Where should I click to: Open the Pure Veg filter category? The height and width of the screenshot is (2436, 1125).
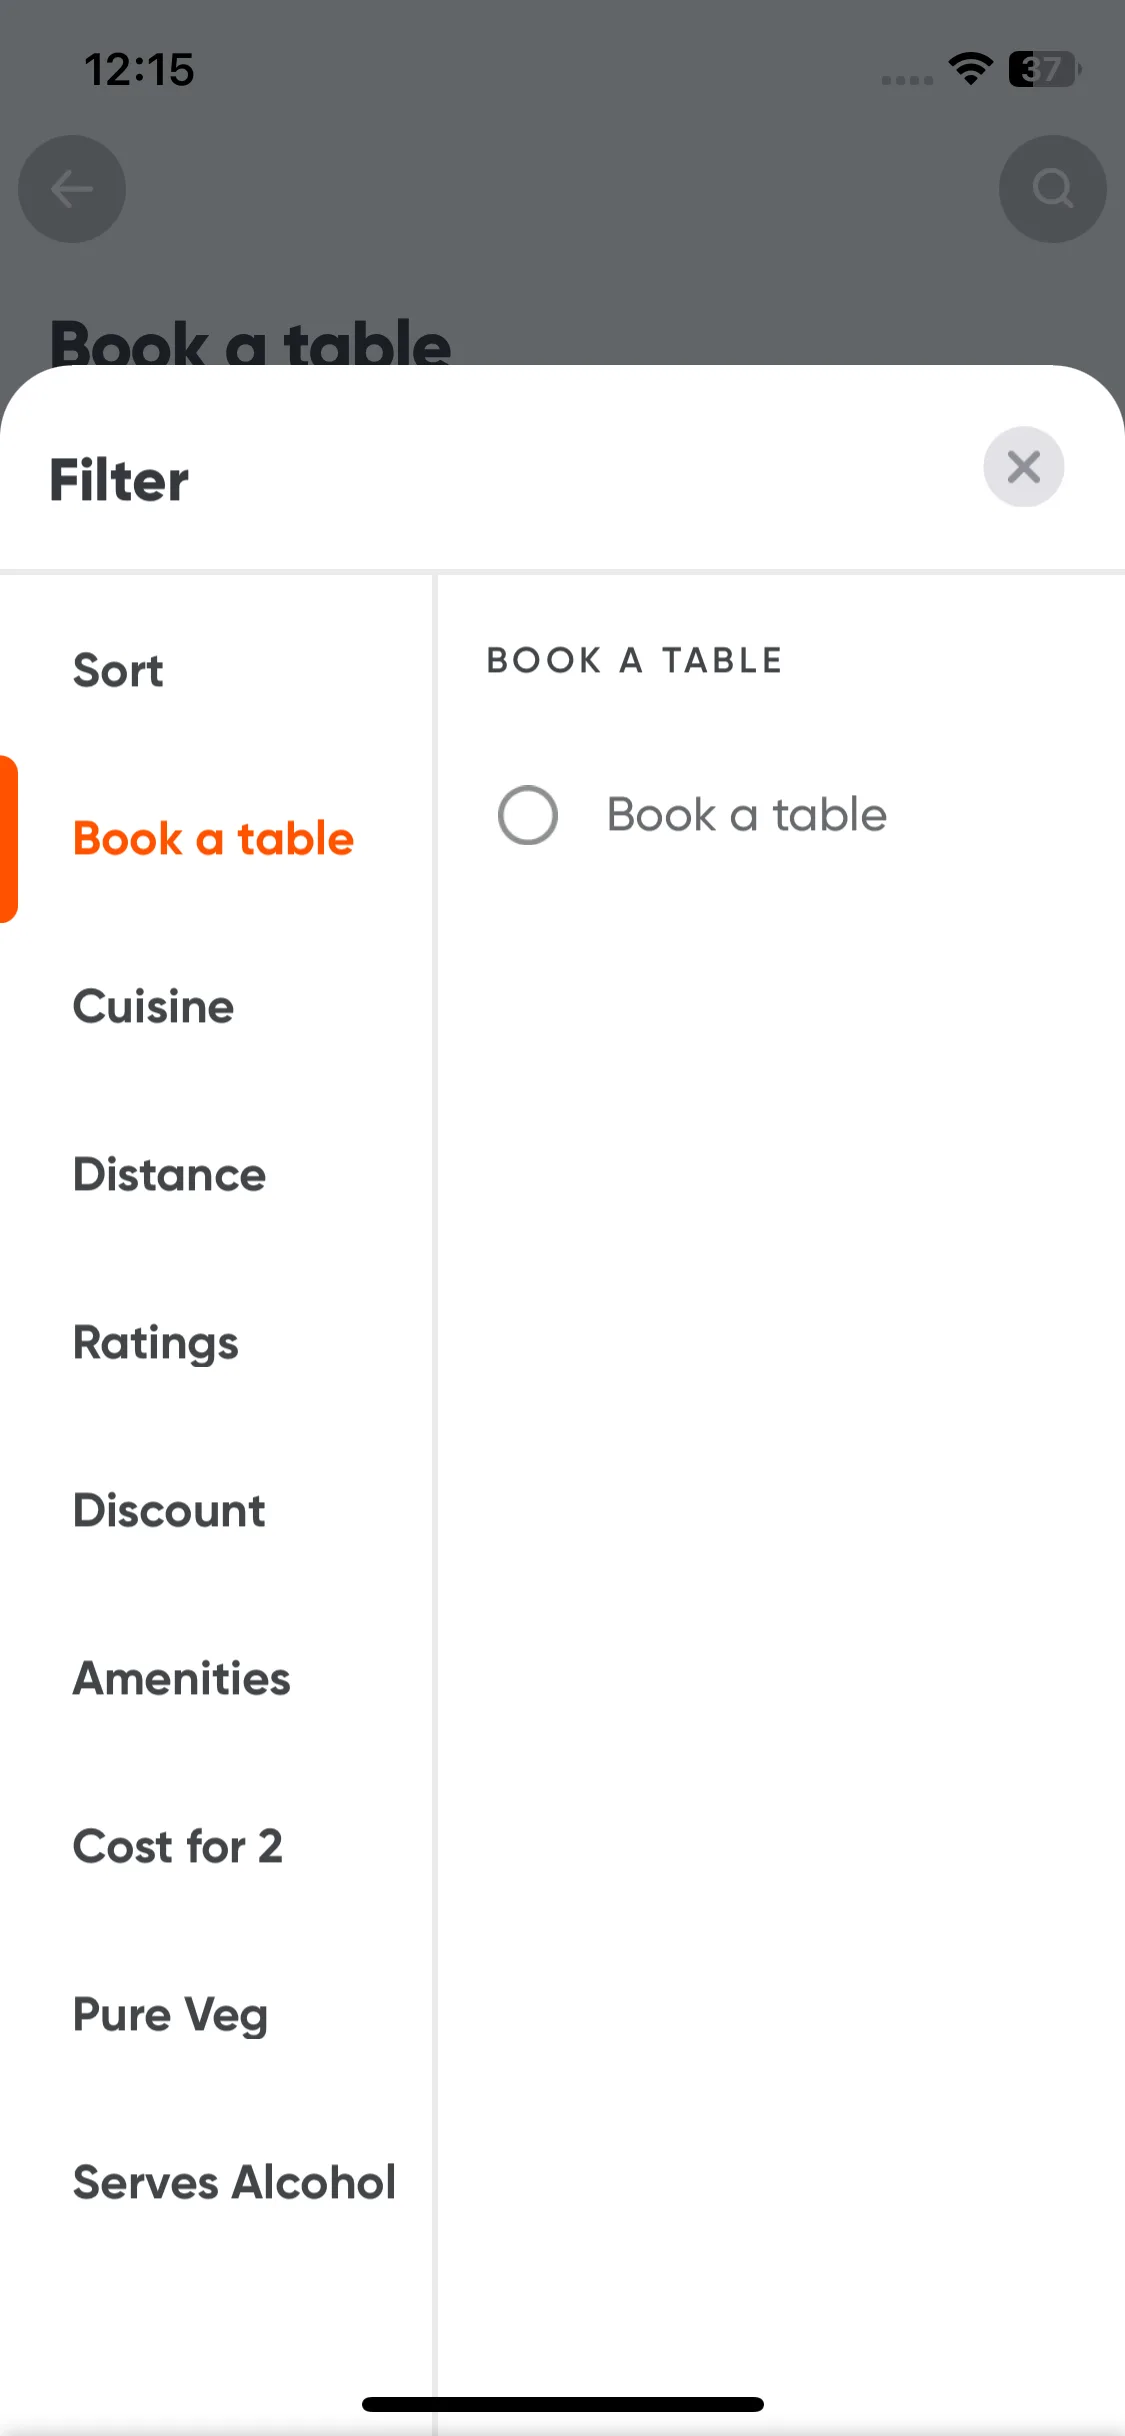[x=170, y=2014]
